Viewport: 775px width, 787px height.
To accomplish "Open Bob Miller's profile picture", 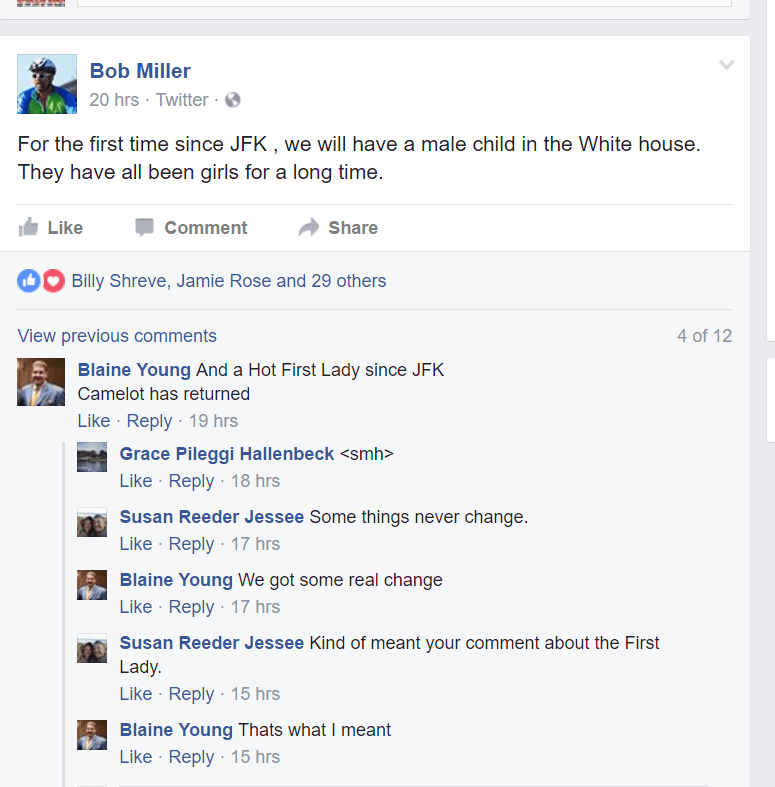I will 47,84.
